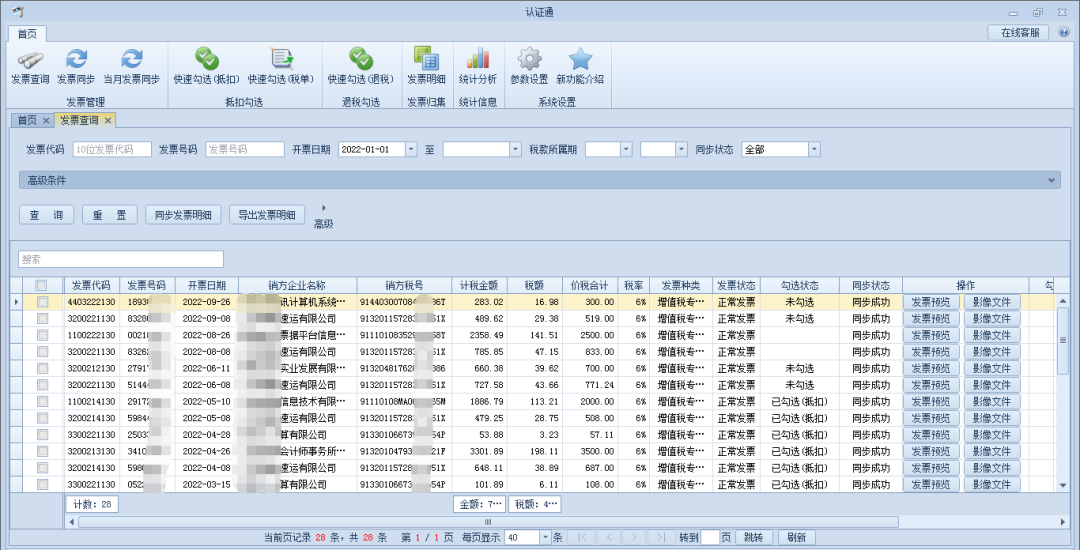The image size is (1080, 550).
Task: Open the 同步状态 dropdown showing 全部
Action: coord(814,149)
